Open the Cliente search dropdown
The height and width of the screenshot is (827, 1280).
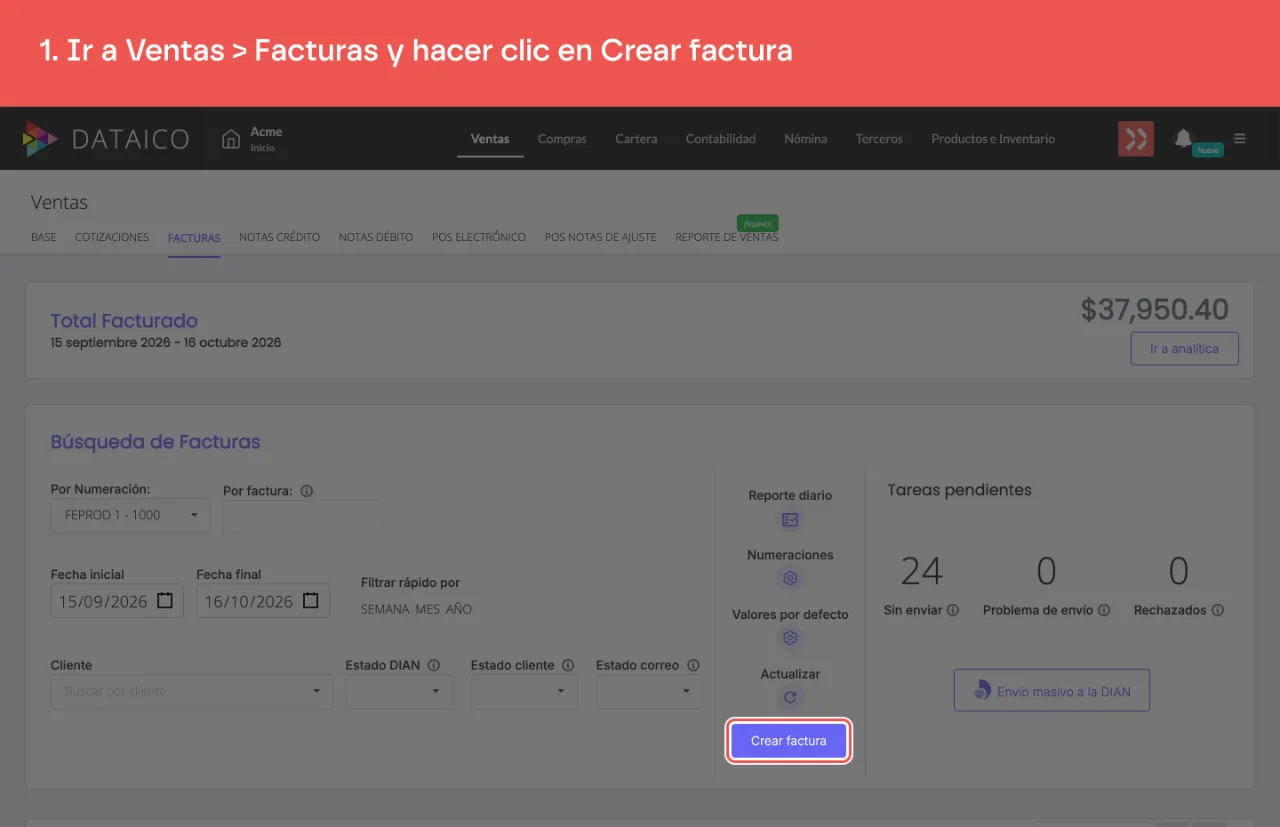[192, 691]
